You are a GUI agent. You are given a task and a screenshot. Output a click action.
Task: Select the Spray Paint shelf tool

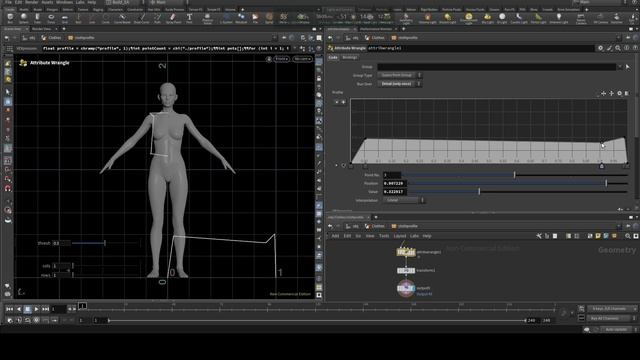click(x=173, y=18)
